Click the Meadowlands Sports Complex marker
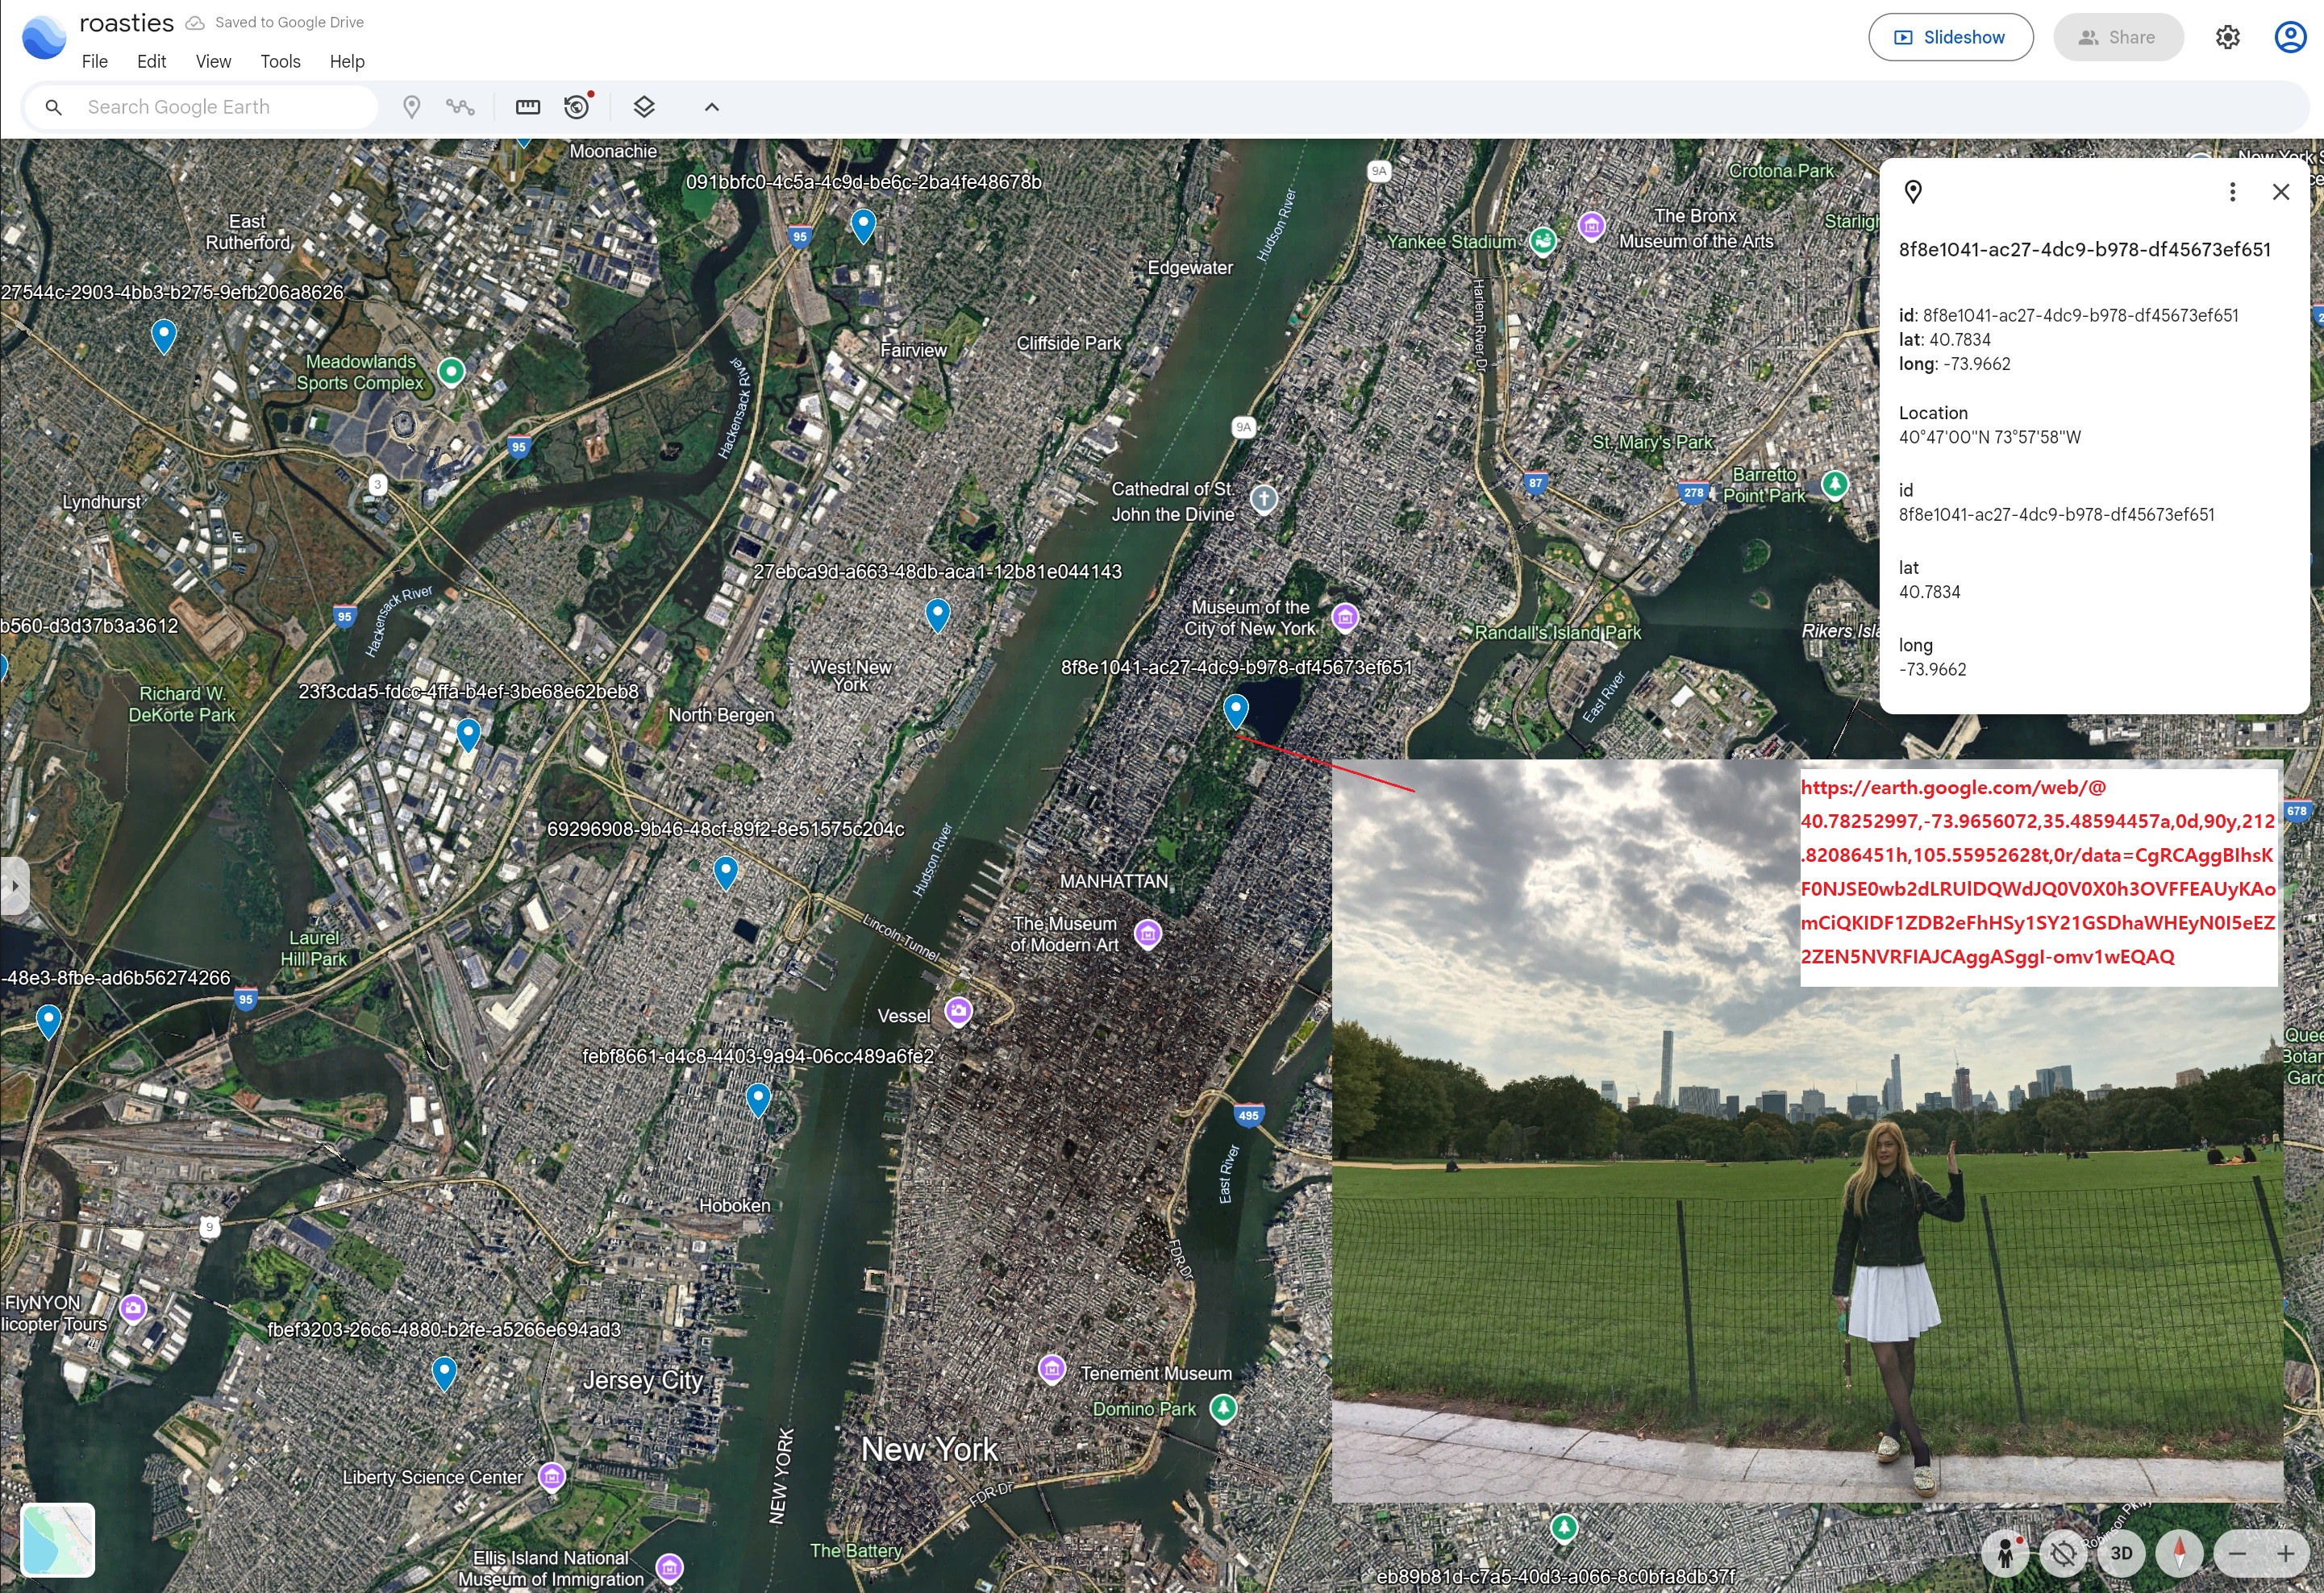This screenshot has width=2324, height=1593. coord(452,372)
